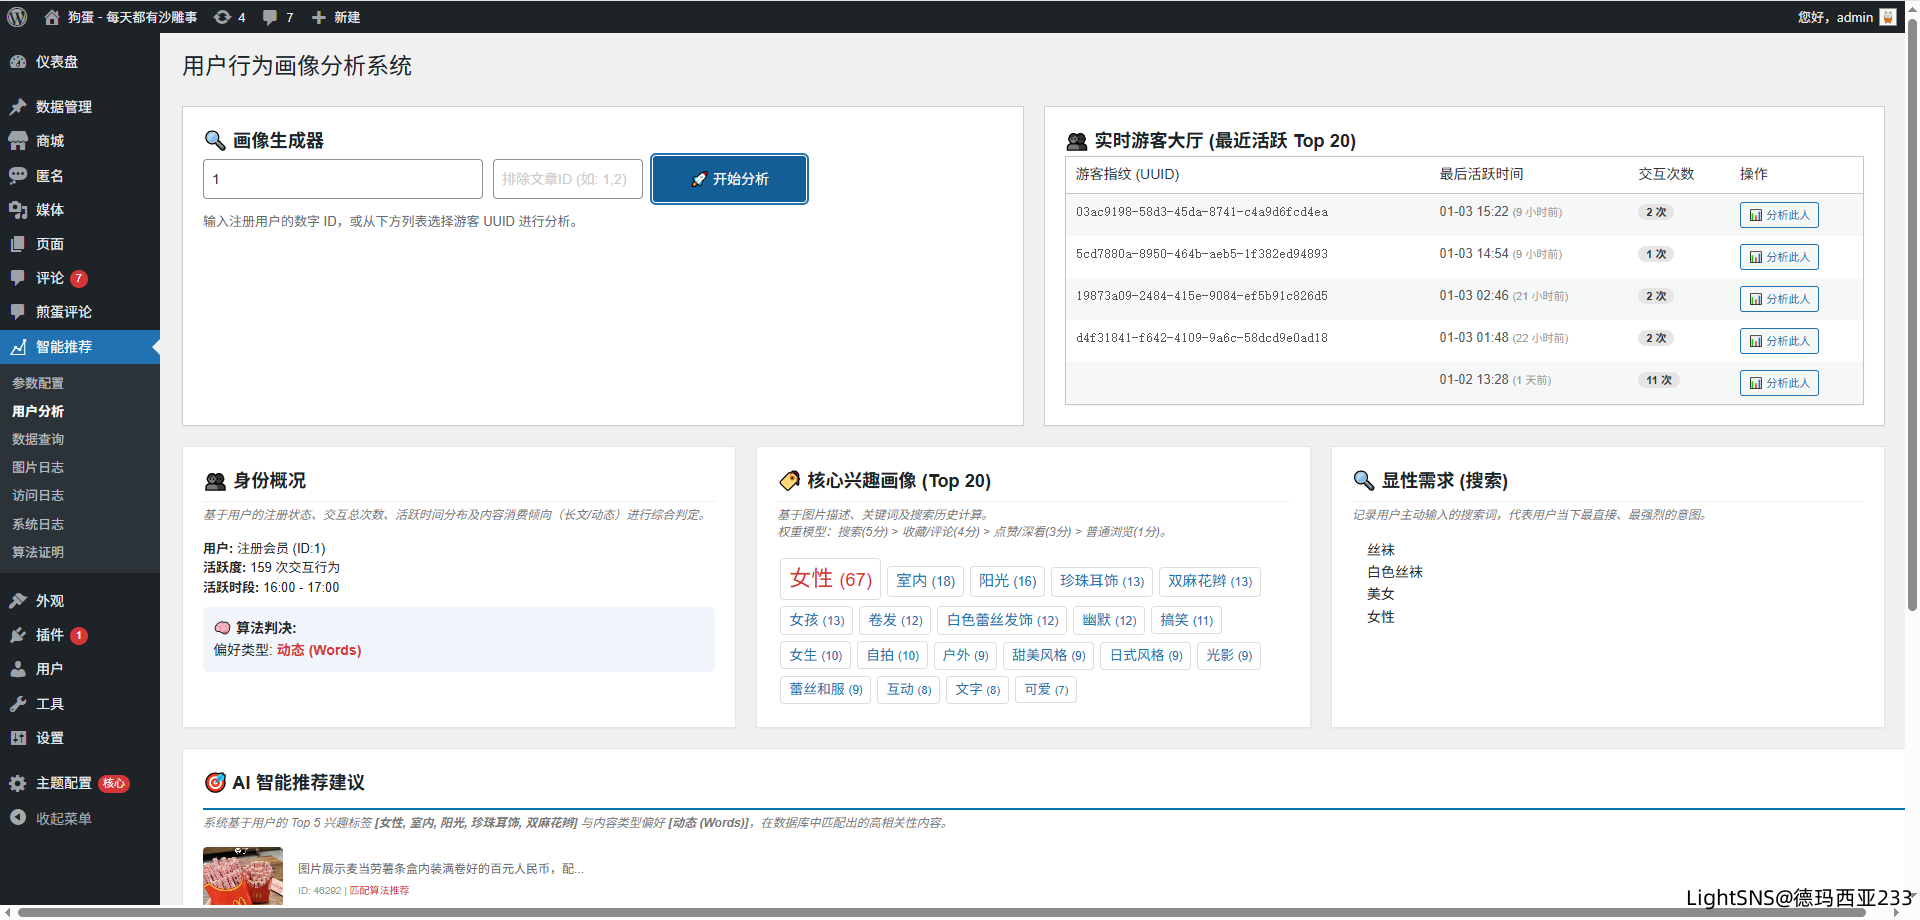This screenshot has height=920, width=1920.
Task: Open the site home icon in admin bar
Action: click(x=52, y=17)
